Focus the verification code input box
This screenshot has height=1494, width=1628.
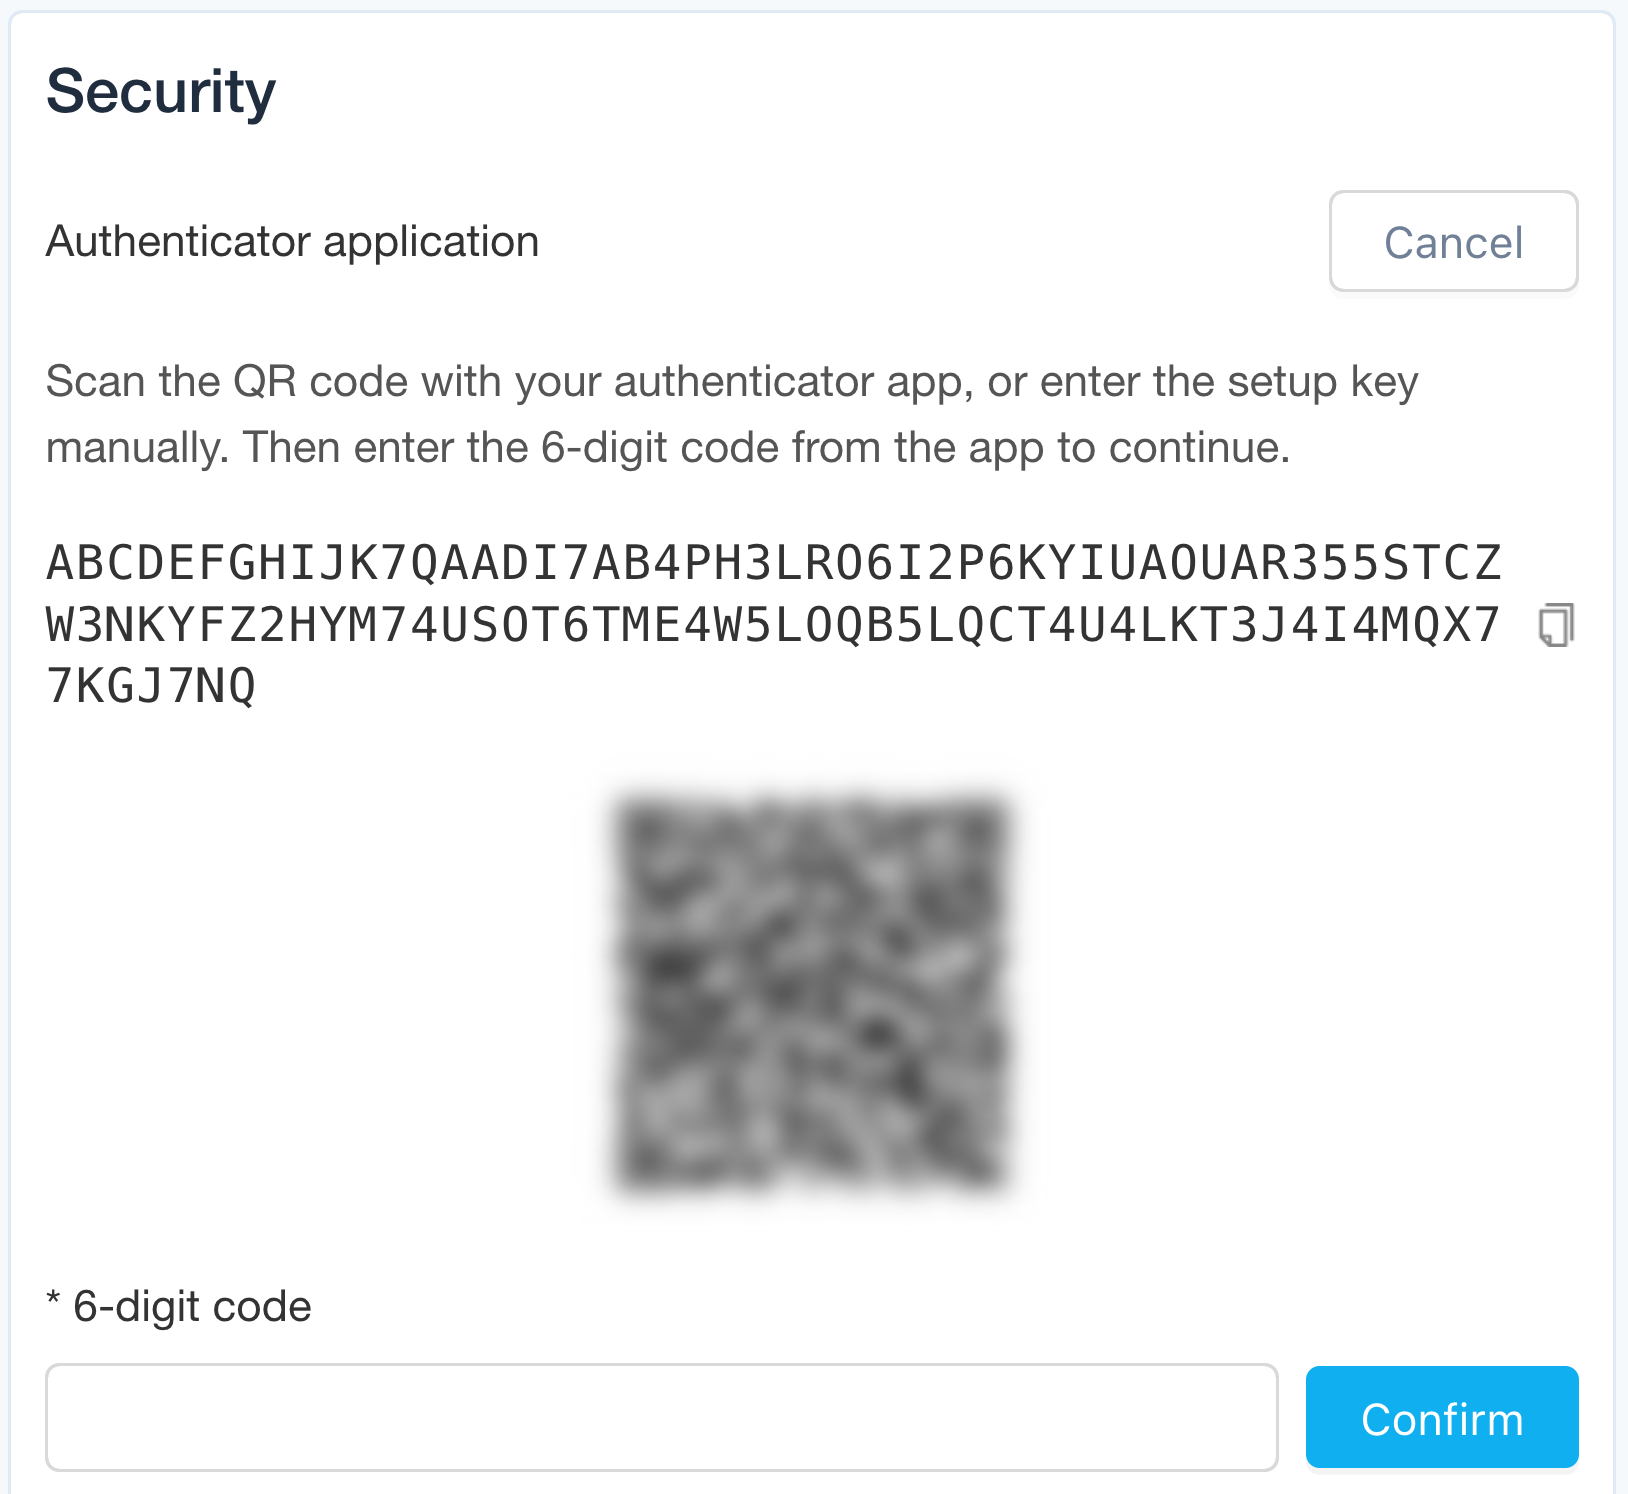(x=662, y=1417)
